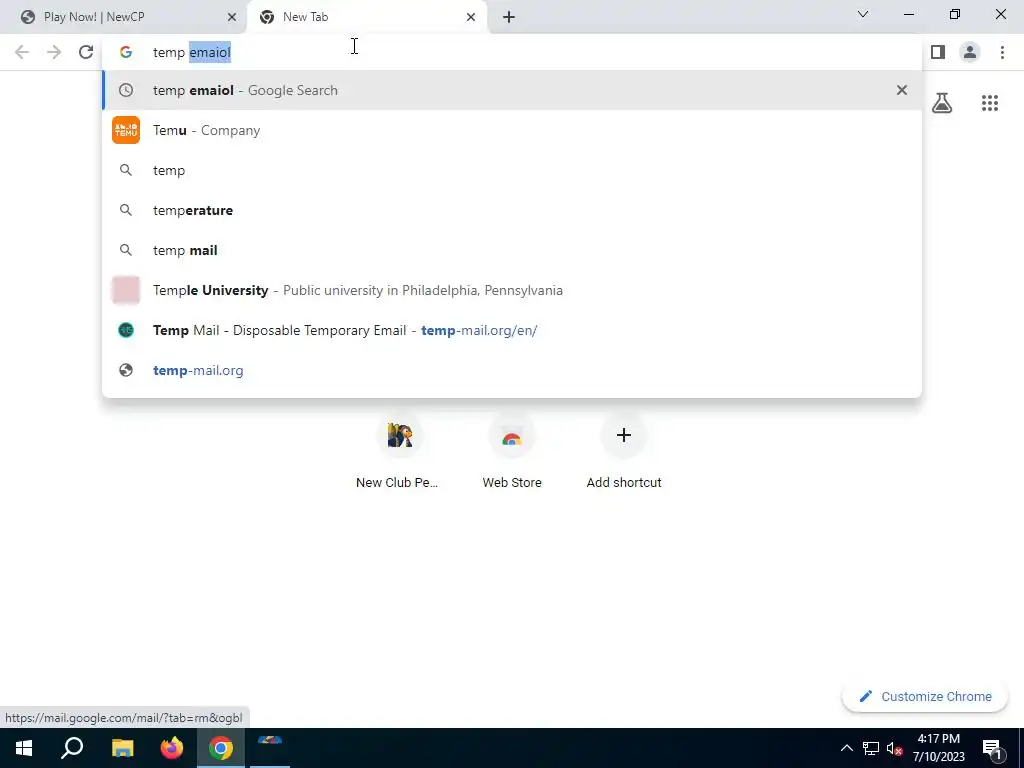This screenshot has height=768, width=1024.
Task: Click the last pinned app in taskbar
Action: (x=270, y=748)
